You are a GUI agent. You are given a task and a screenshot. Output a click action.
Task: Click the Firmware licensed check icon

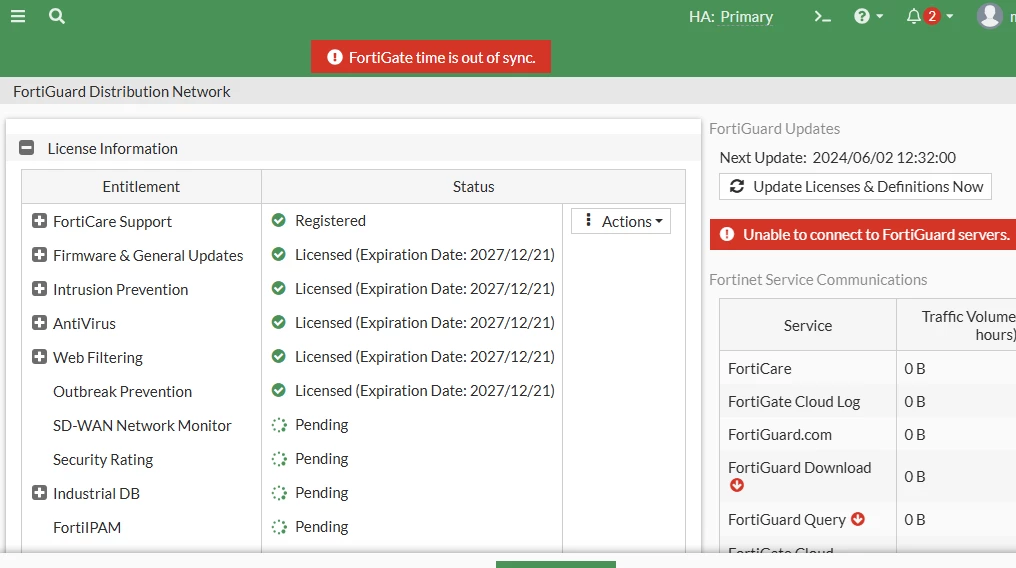[x=279, y=255]
